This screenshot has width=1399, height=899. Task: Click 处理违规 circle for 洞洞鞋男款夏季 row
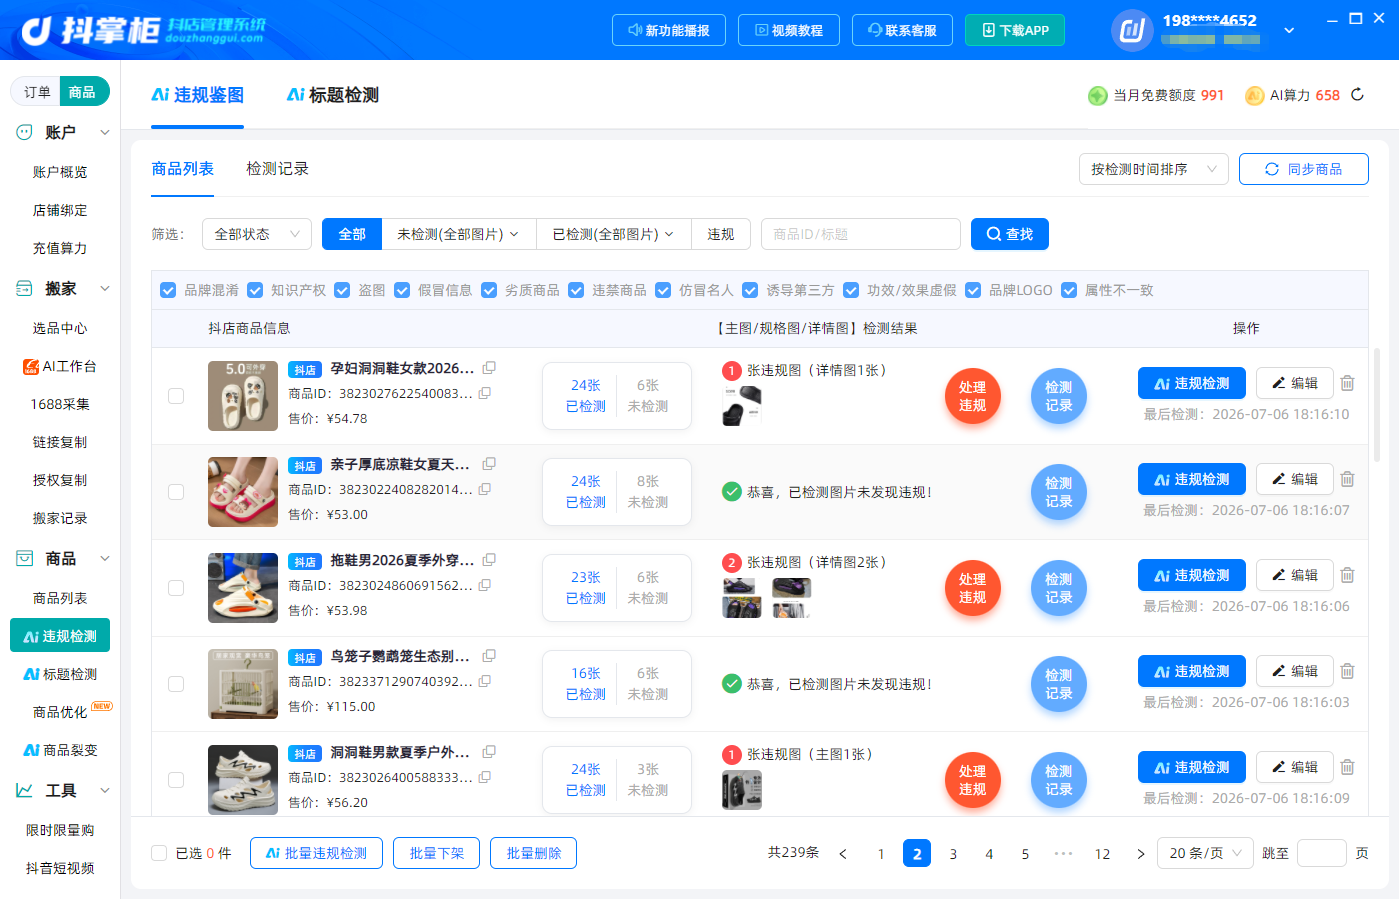click(x=973, y=780)
